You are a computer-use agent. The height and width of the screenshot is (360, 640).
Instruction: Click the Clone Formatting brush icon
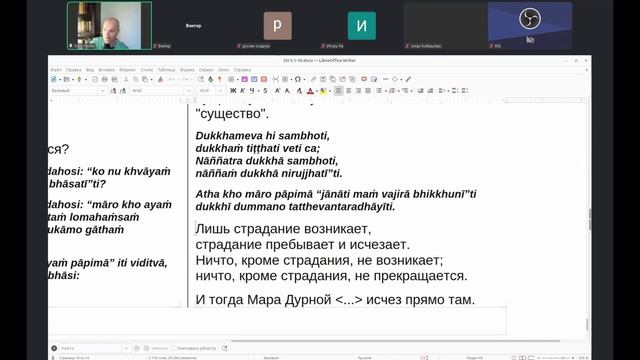(x=160, y=79)
